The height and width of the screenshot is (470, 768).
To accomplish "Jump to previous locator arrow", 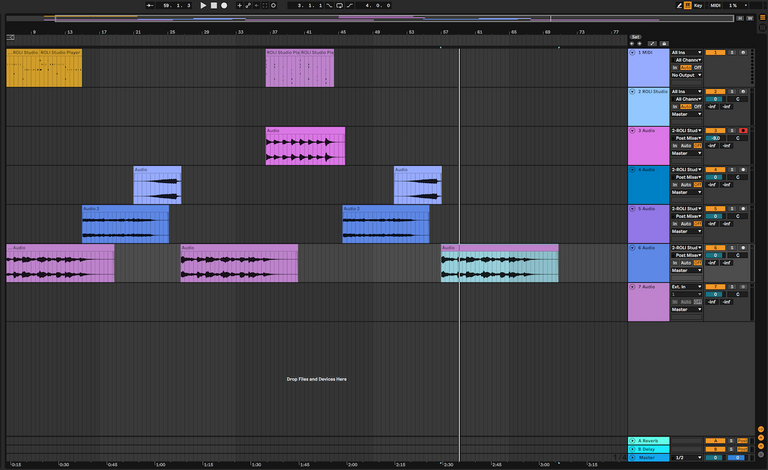I will tap(632, 44).
